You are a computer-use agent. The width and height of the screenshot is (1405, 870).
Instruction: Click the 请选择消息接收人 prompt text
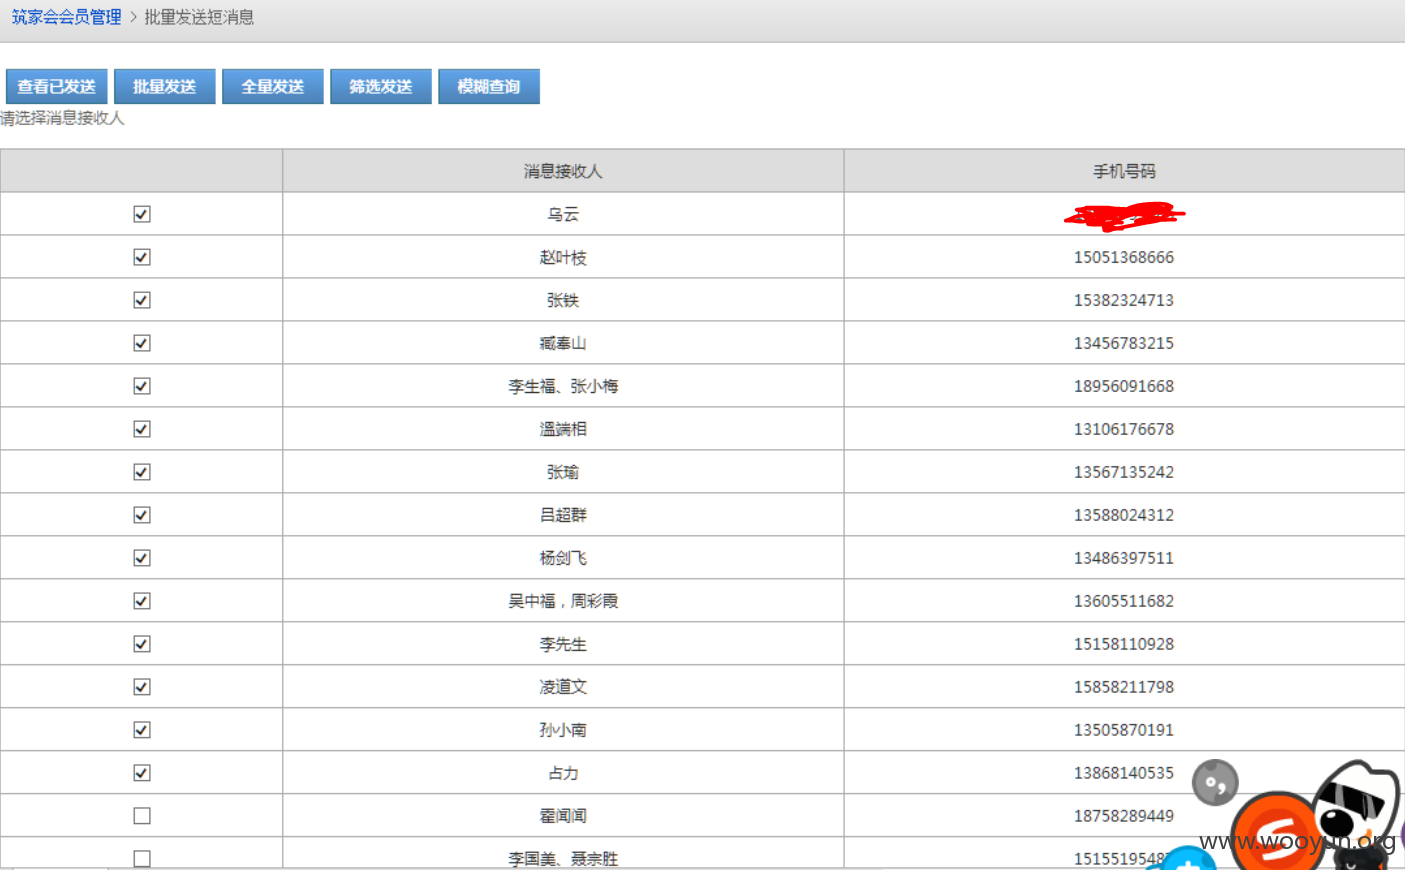pos(62,118)
